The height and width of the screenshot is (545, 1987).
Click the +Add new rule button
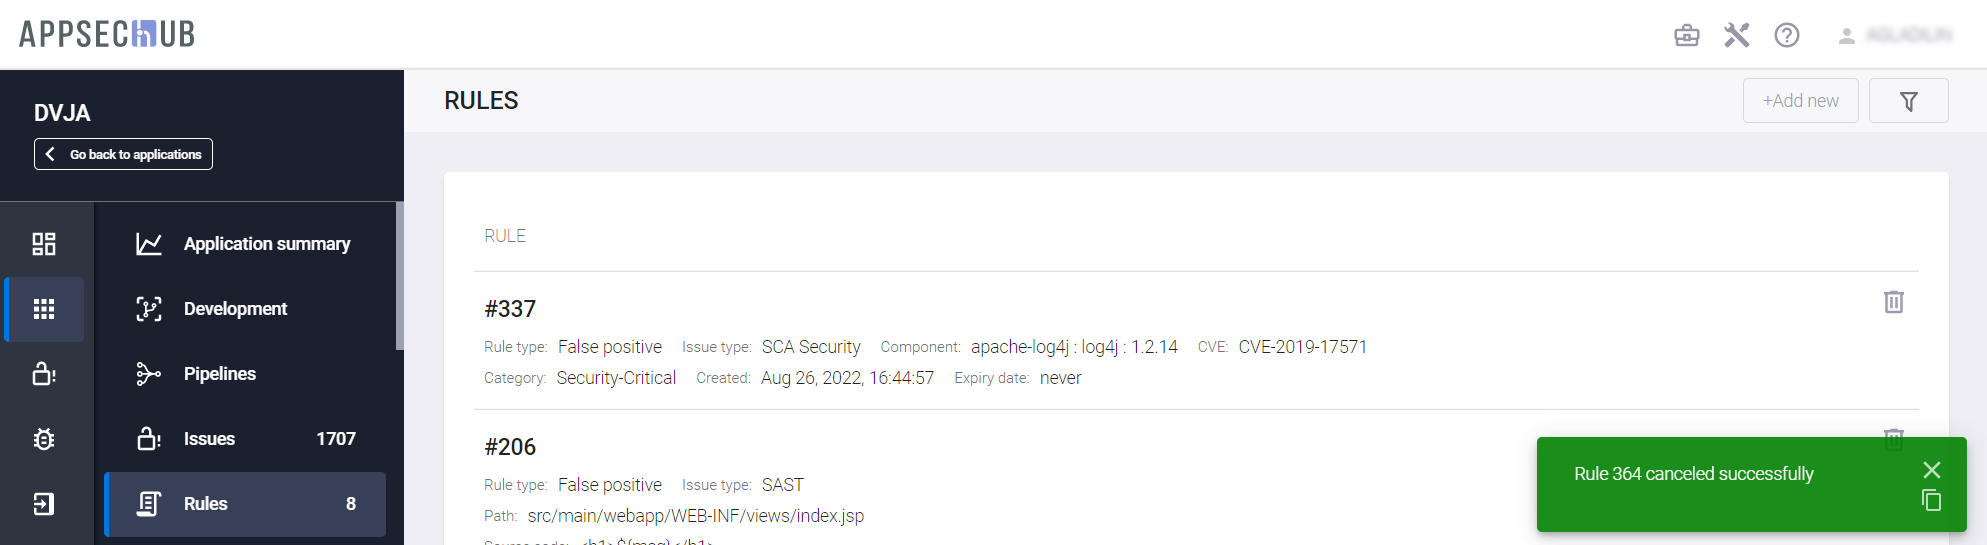point(1800,101)
